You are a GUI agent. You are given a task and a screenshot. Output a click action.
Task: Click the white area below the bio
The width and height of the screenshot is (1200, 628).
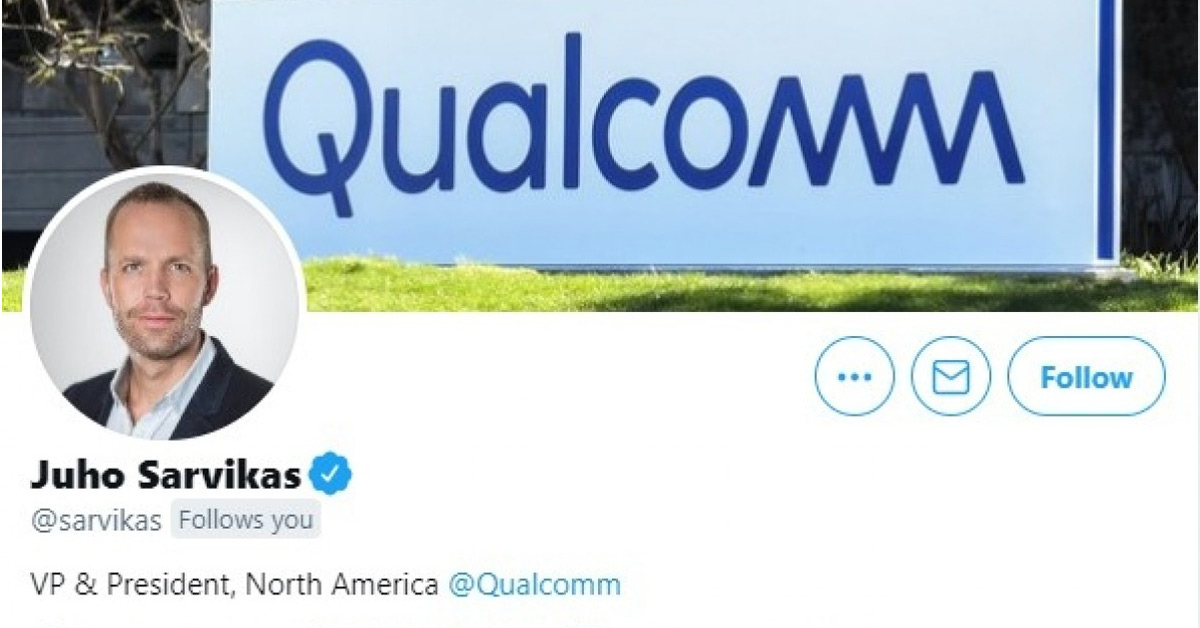click(600, 615)
